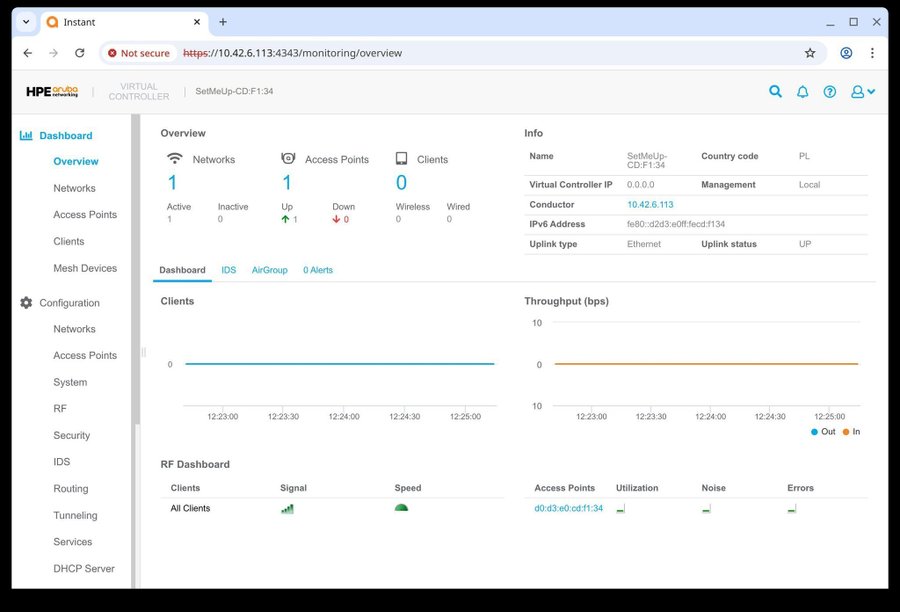Viewport: 900px width, 612px height.
Task: Click the Networks Wi-Fi icon in Overview
Action: coord(175,159)
